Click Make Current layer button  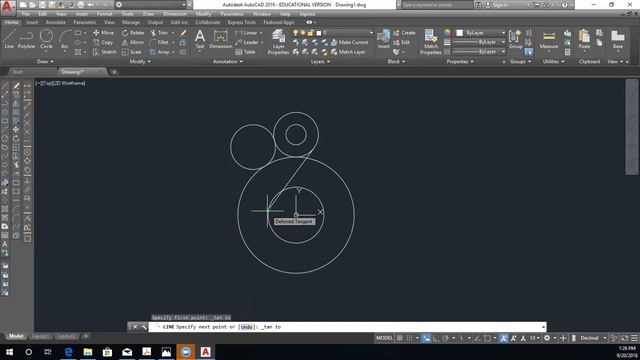pos(349,42)
